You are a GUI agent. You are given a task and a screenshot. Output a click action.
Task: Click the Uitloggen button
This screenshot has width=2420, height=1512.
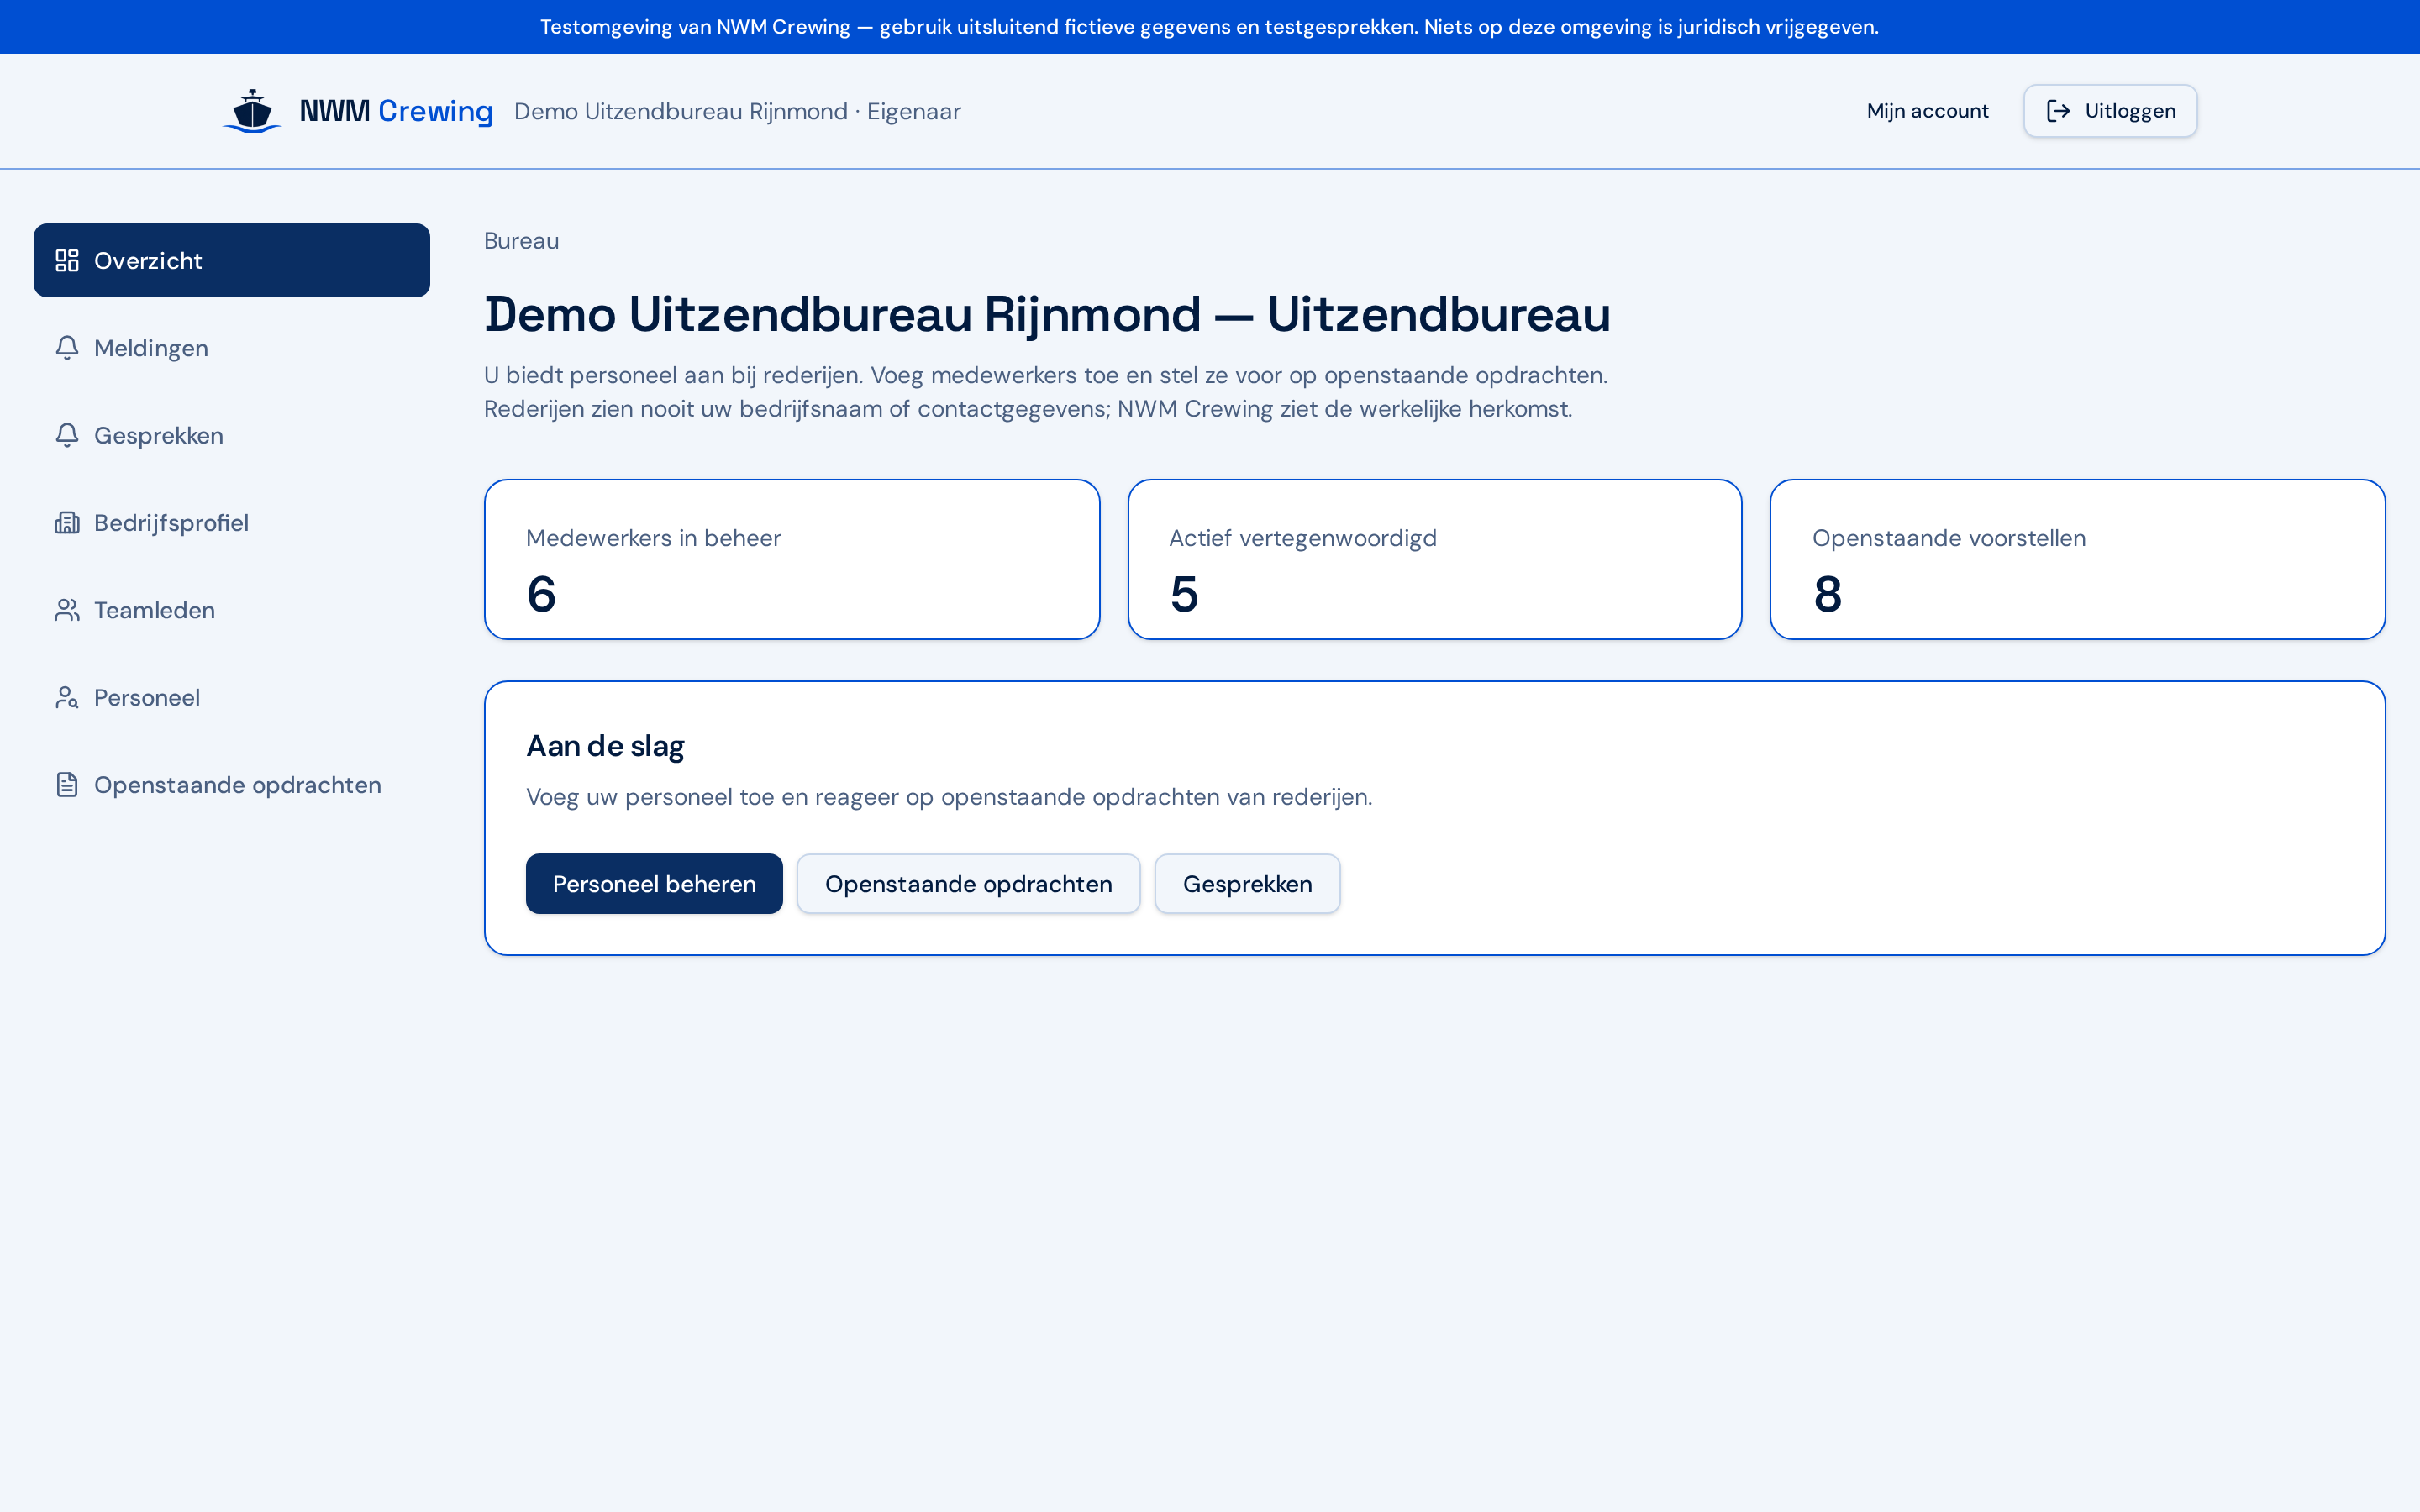[x=2110, y=111]
